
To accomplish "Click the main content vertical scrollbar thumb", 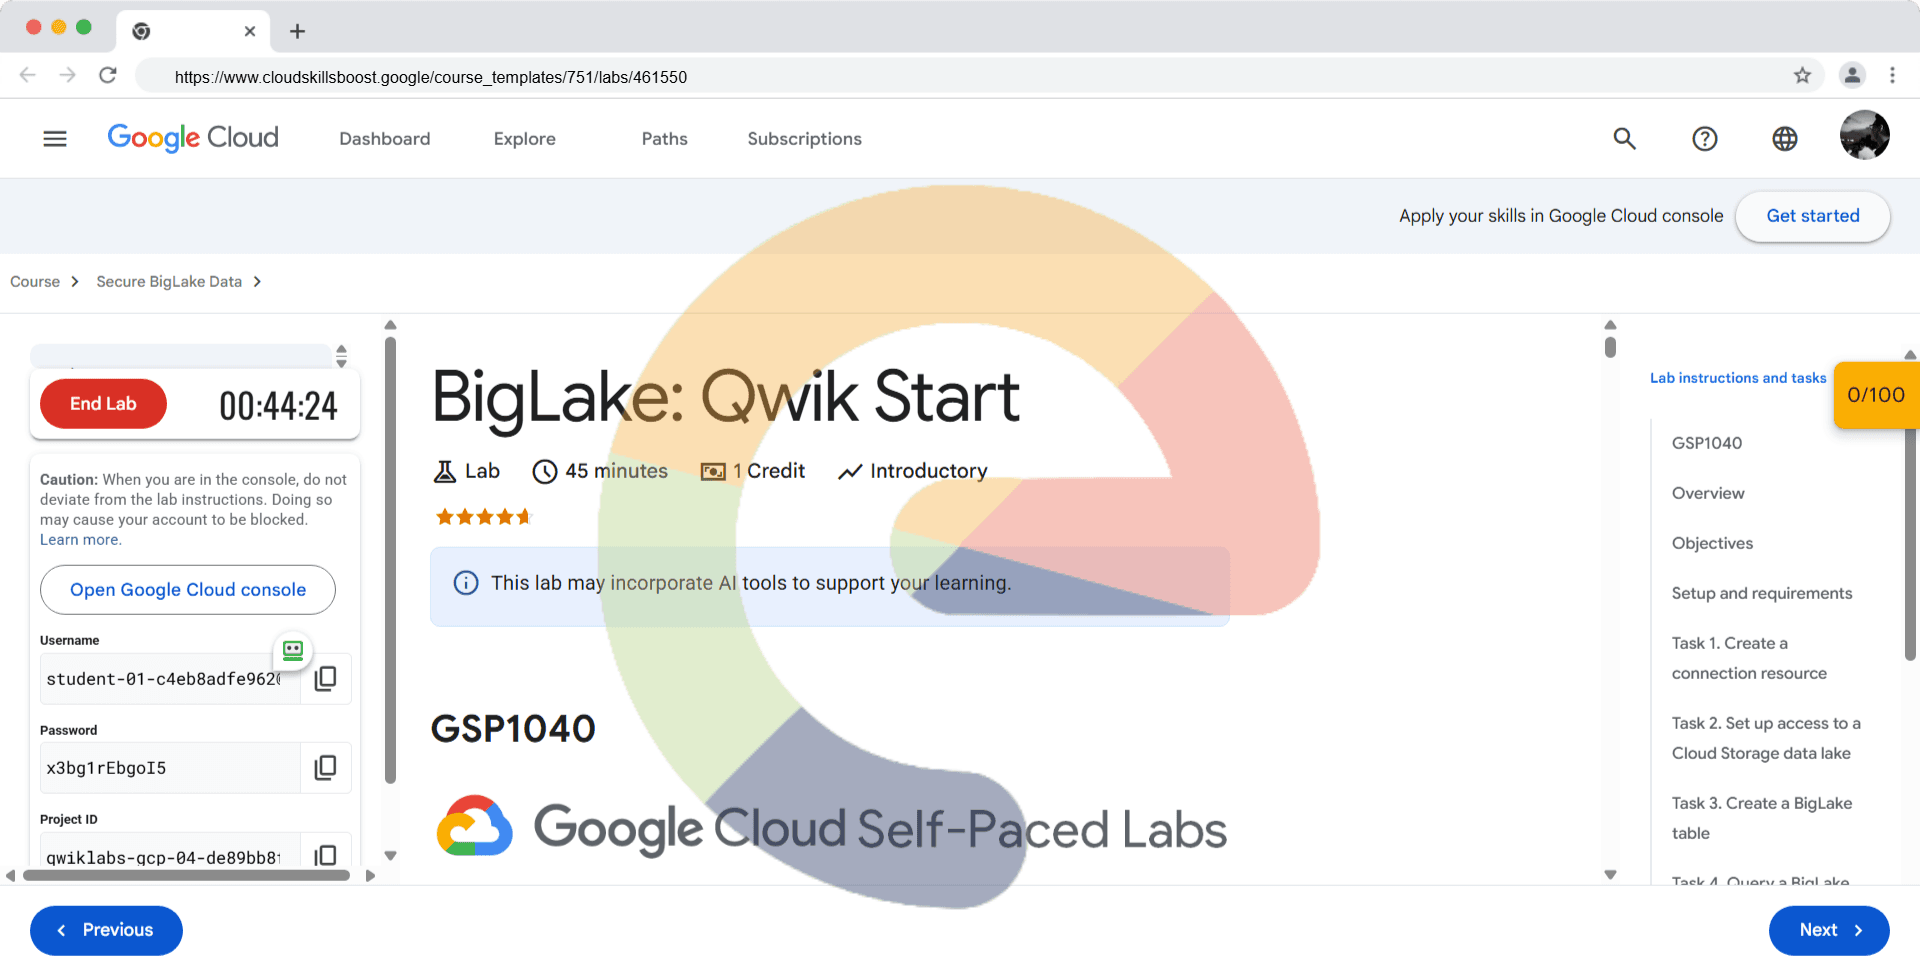I will 1610,347.
